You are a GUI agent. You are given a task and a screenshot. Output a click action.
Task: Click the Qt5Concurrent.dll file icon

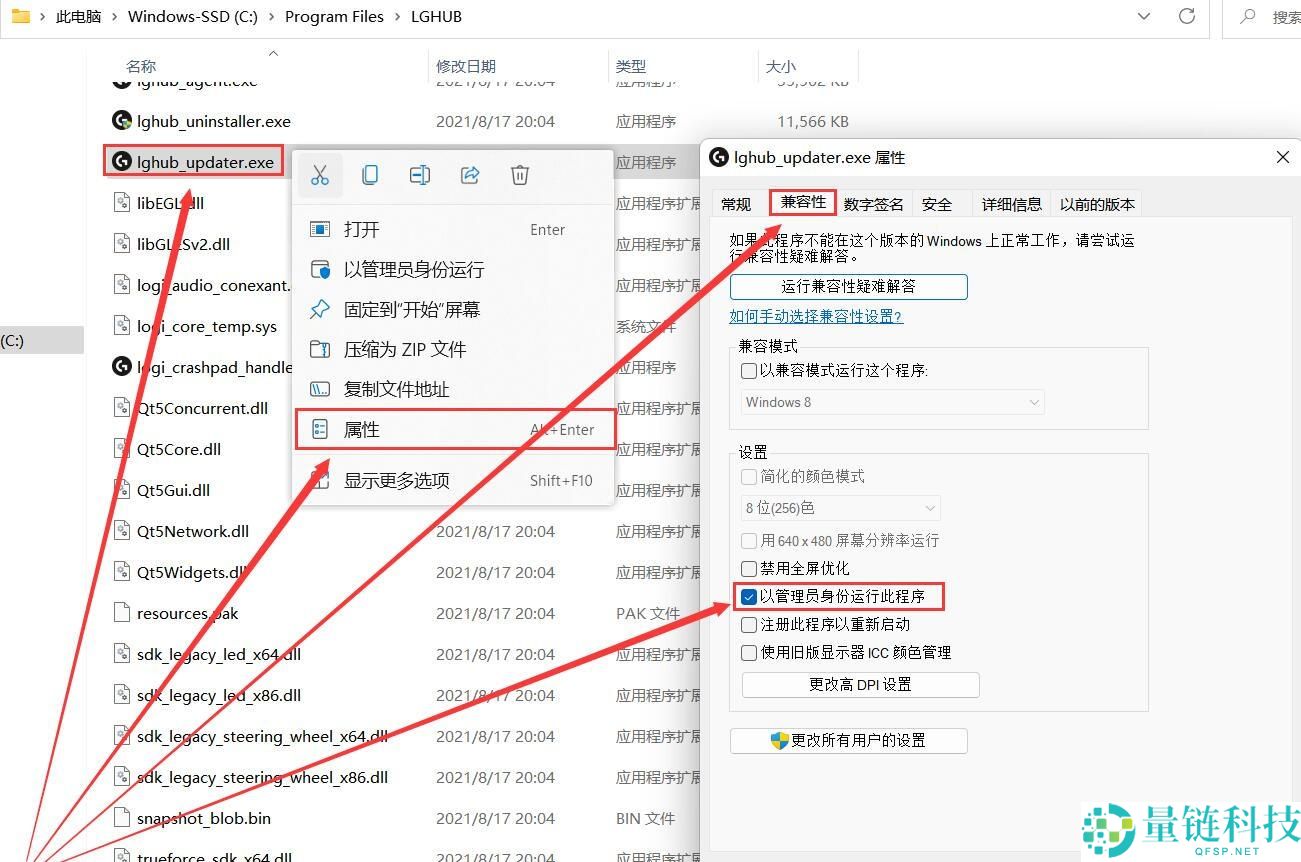[x=121, y=408]
